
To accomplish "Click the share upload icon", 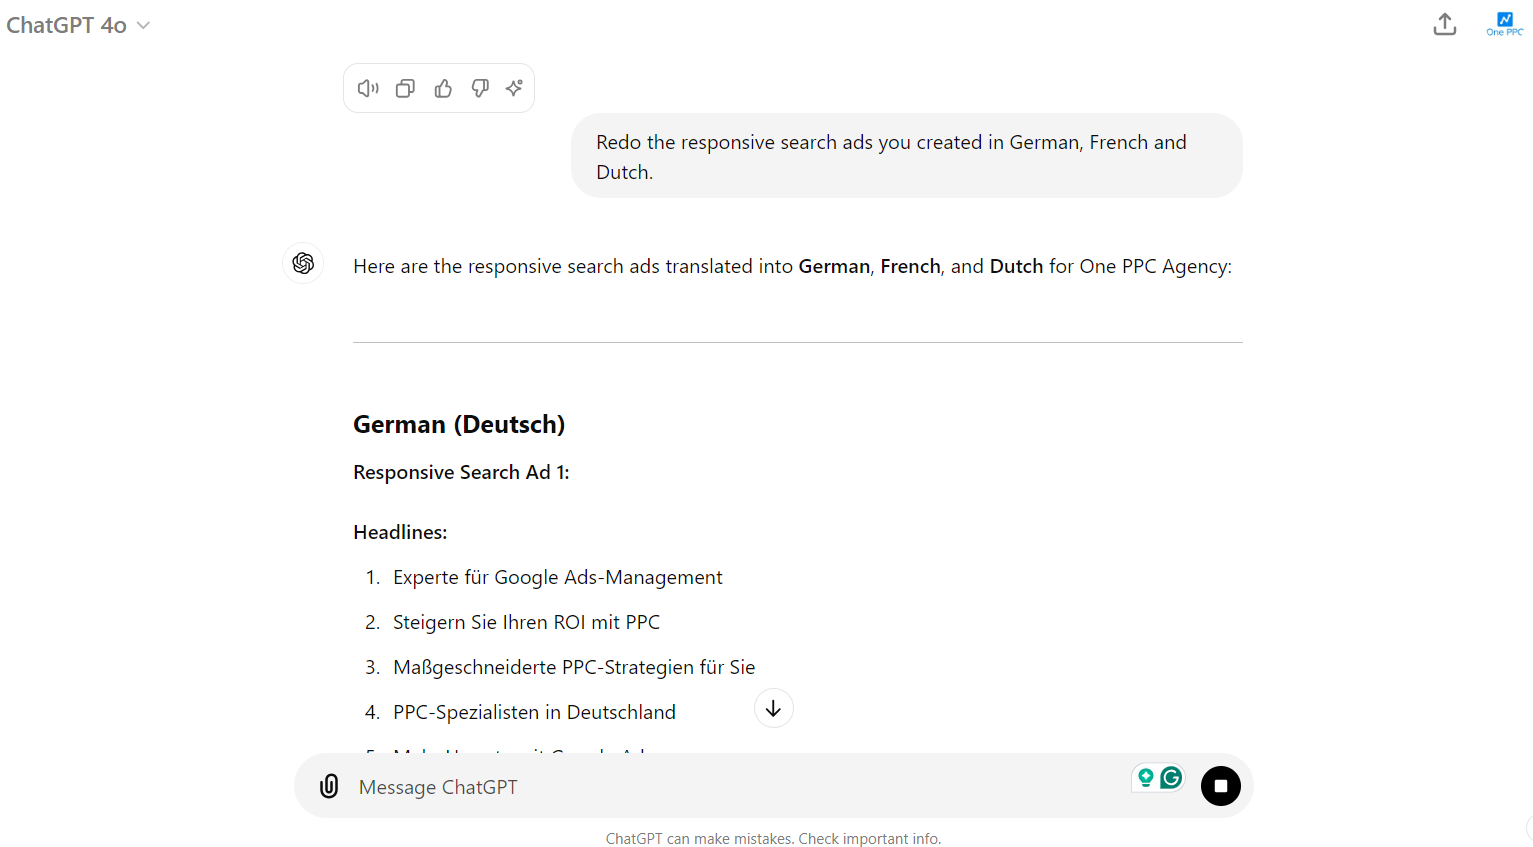I will [1445, 24].
